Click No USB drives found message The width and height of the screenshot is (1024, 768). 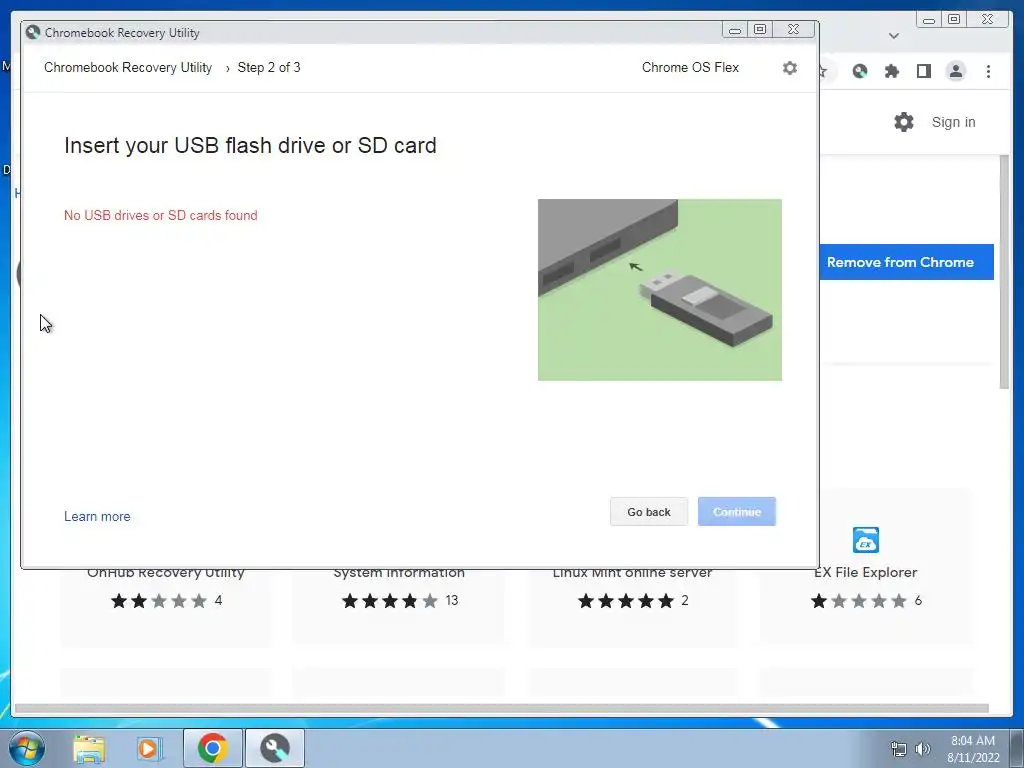click(161, 216)
